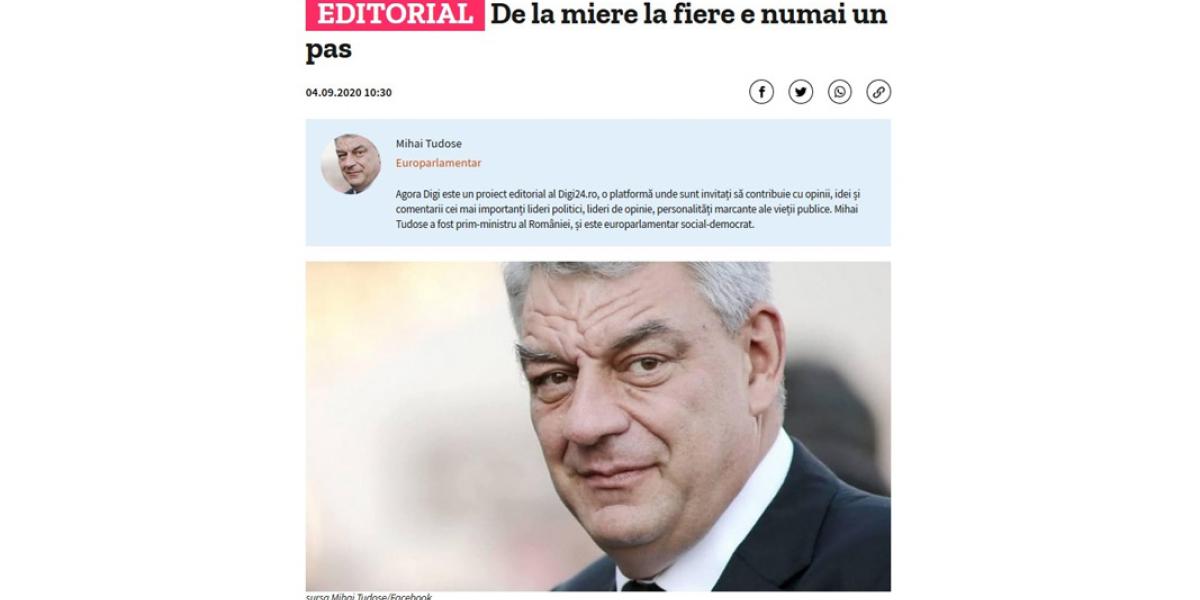Share the article on Twitter
Viewport: 1200px width, 600px height.
(800, 92)
